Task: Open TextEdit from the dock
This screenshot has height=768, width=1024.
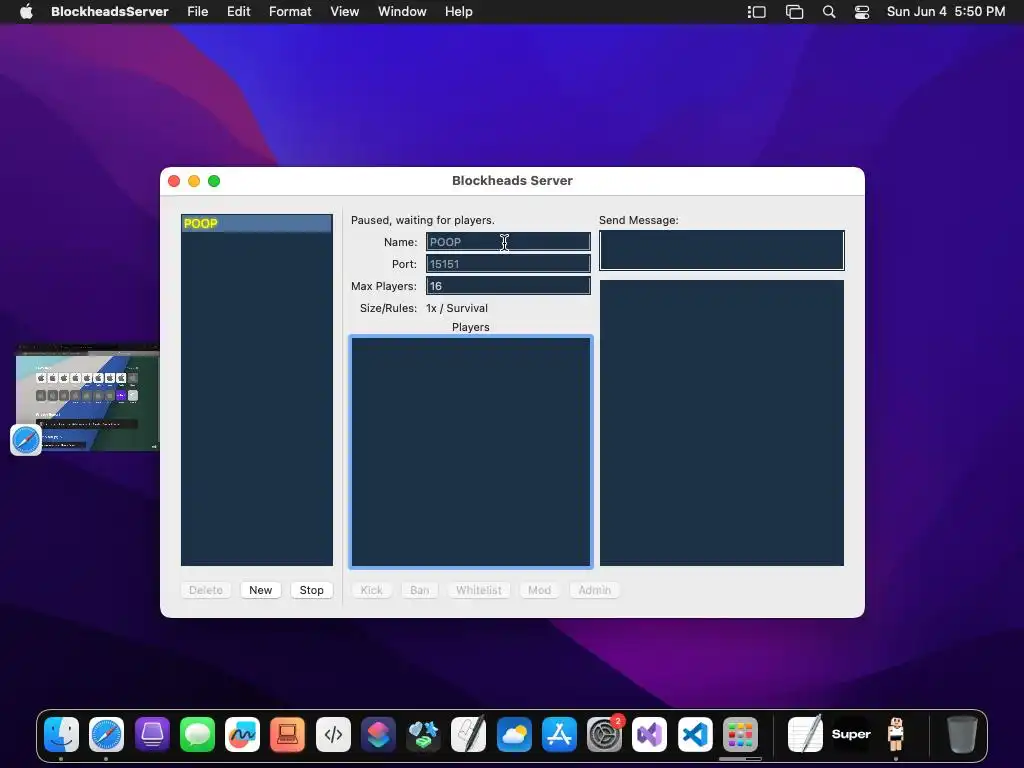Action: pos(805,734)
